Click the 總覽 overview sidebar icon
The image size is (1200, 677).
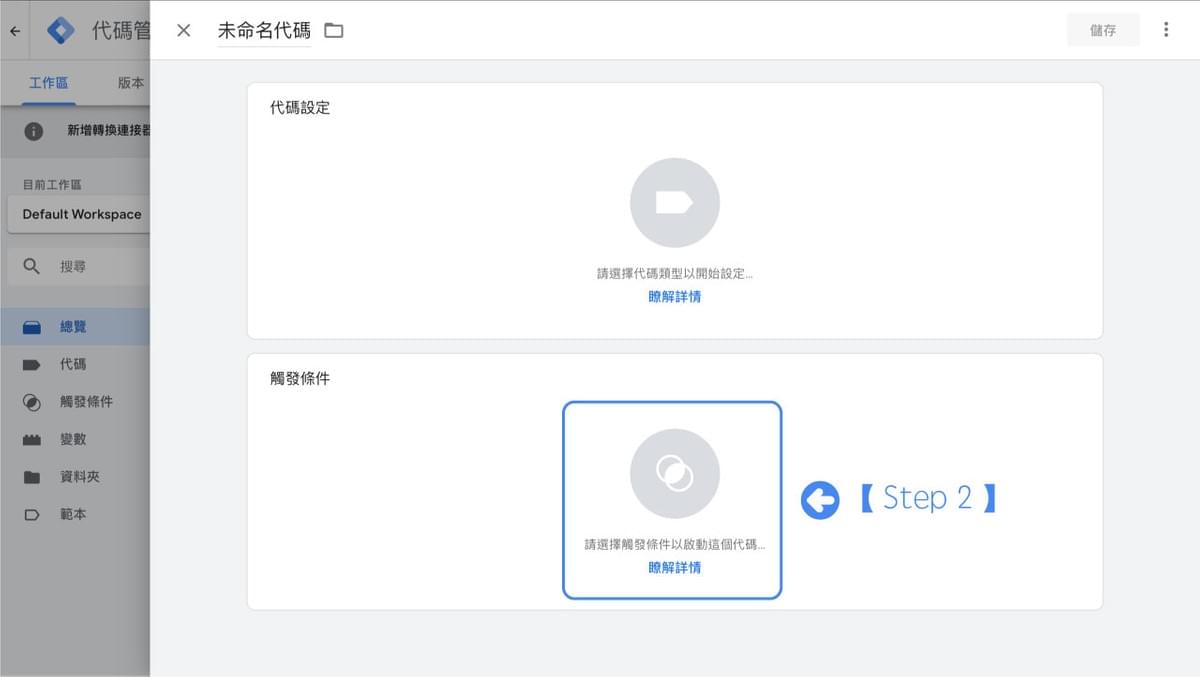point(32,327)
